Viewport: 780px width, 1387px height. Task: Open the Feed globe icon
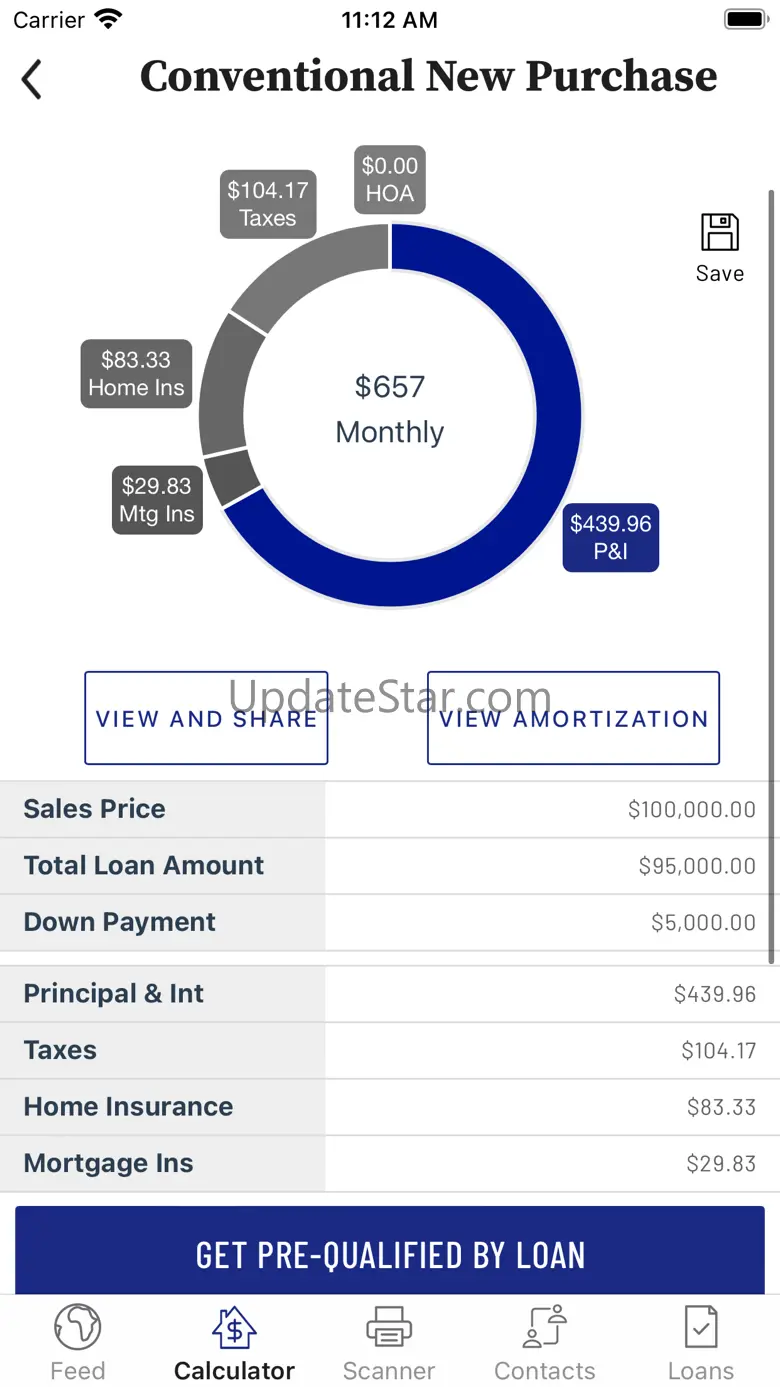coord(78,1328)
